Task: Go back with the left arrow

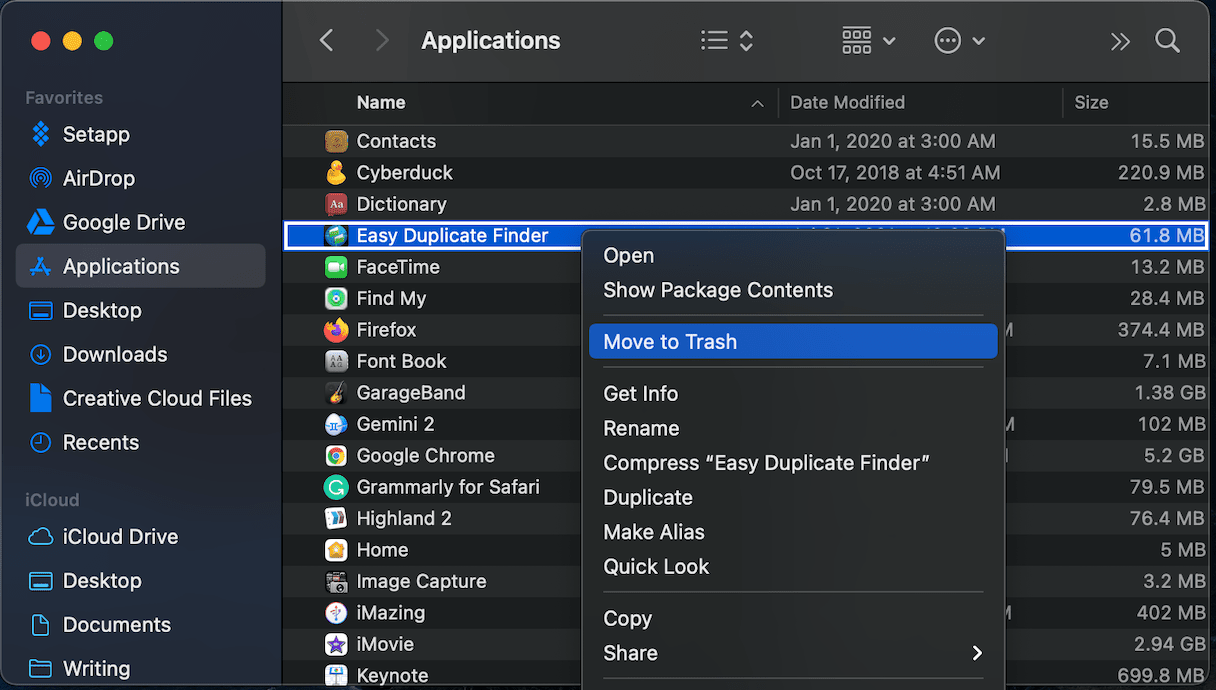Action: [x=326, y=40]
